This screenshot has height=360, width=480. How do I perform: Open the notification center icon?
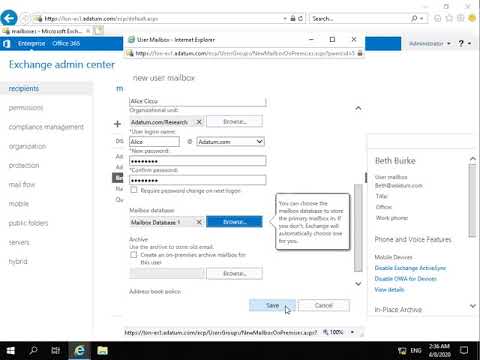[464, 351]
